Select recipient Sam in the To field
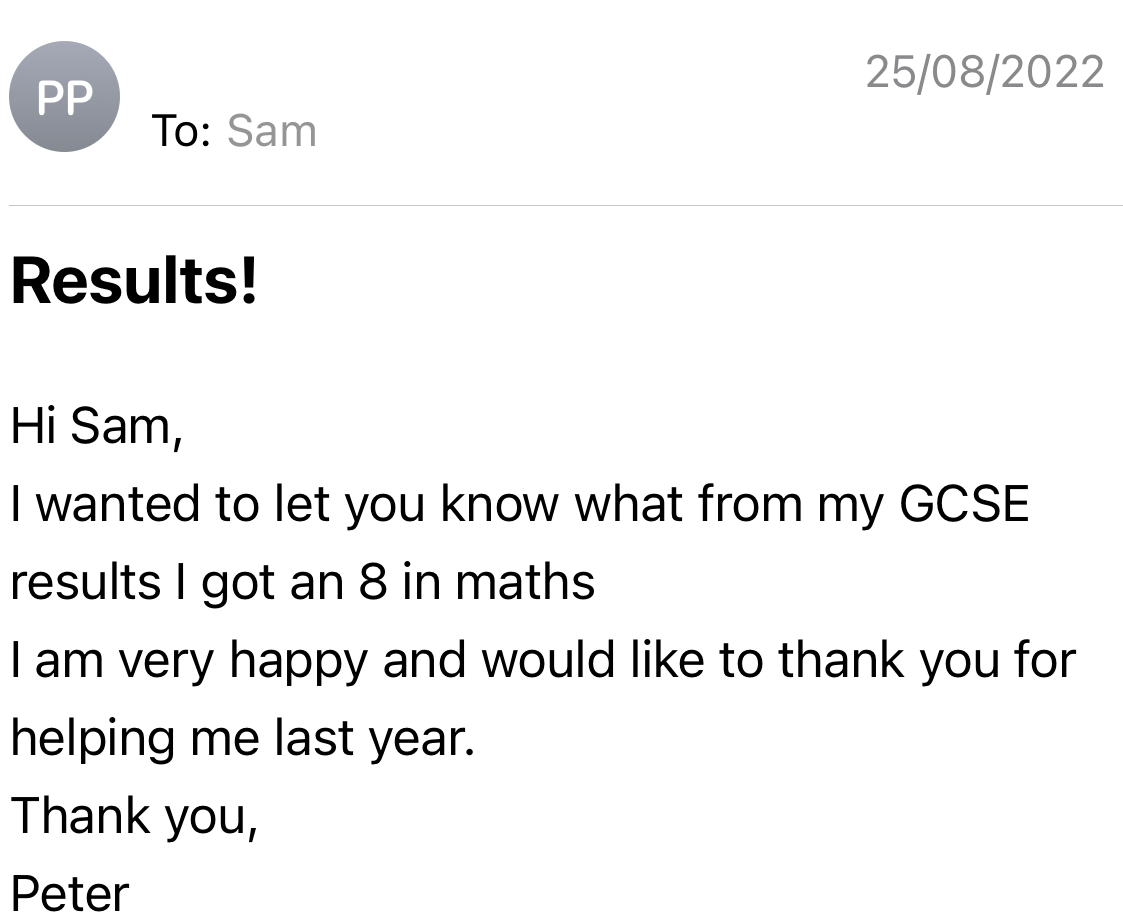 click(x=271, y=131)
